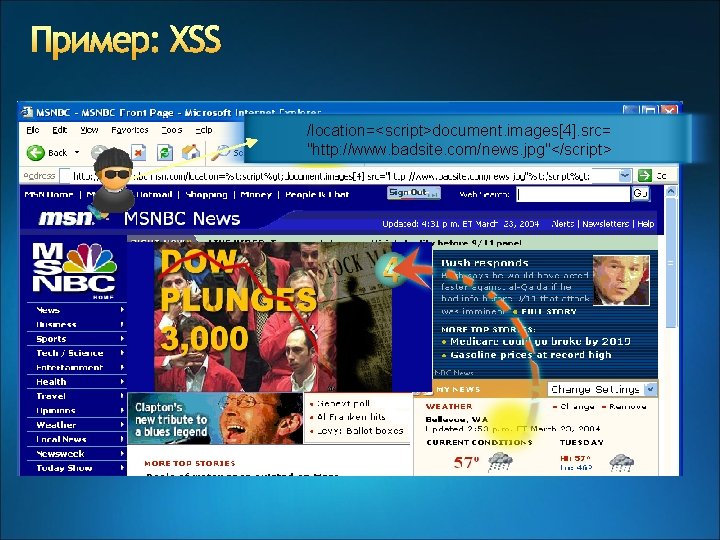Open the Back button history dropdown arrow
Viewport: 720px width, 540px height.
[77, 152]
